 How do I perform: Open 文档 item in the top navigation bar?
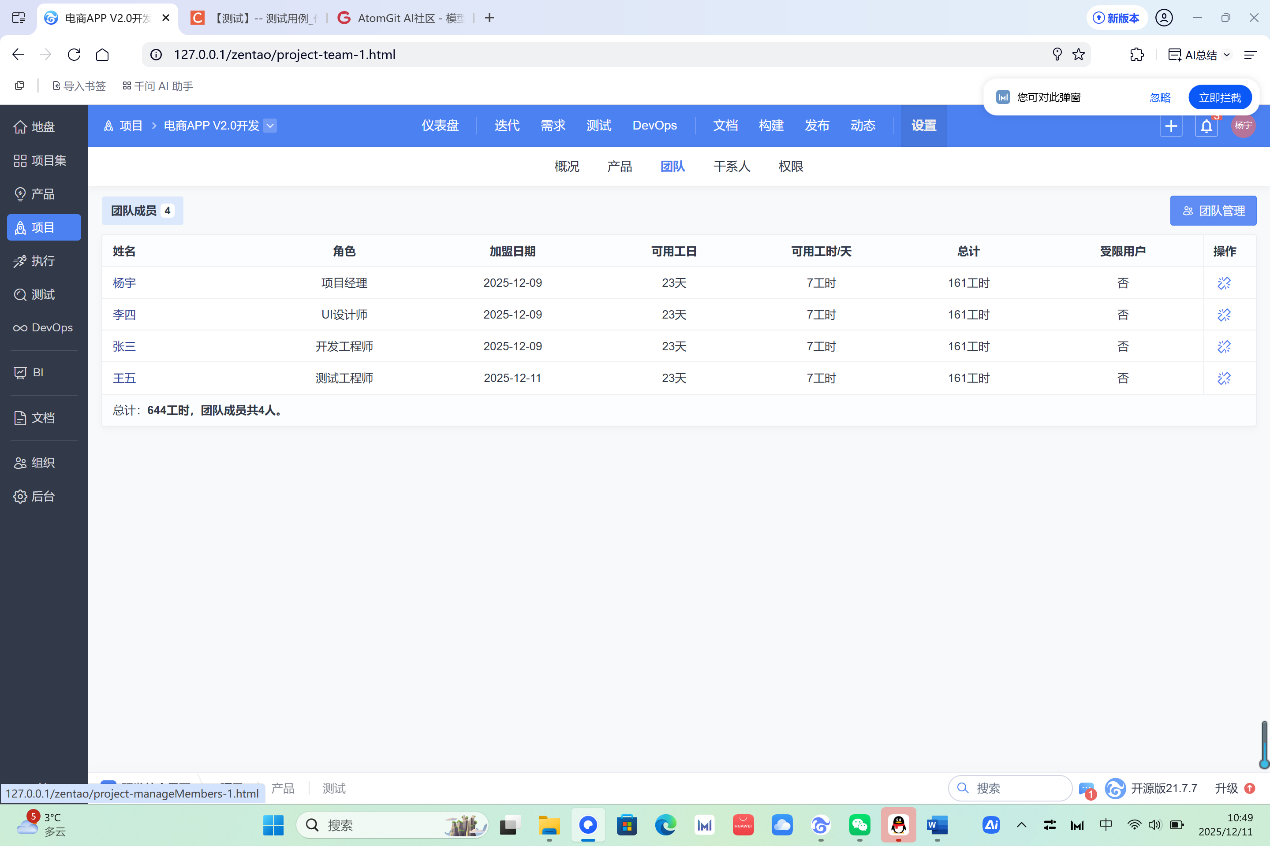pos(725,126)
